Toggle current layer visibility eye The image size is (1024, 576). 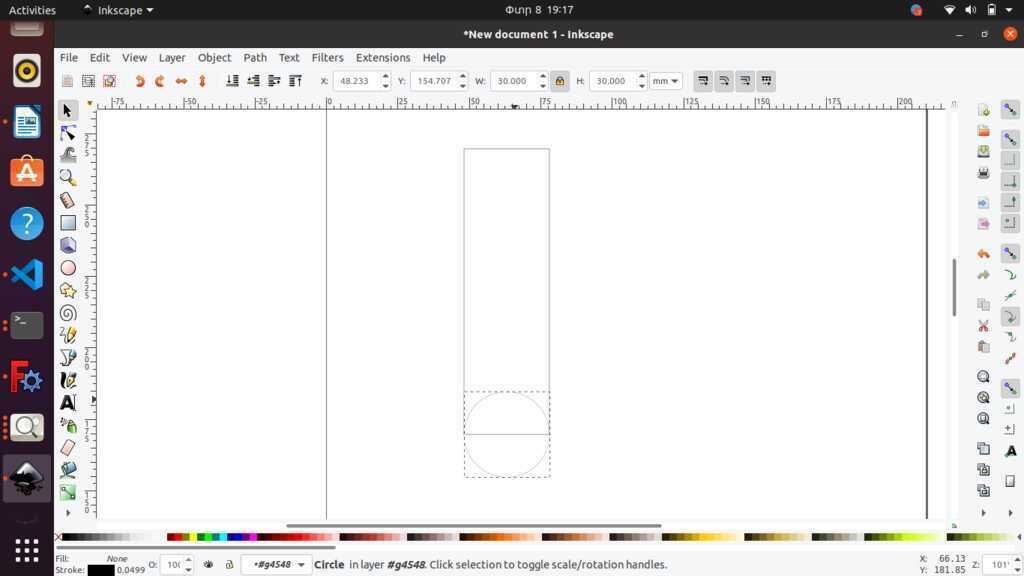pos(208,564)
